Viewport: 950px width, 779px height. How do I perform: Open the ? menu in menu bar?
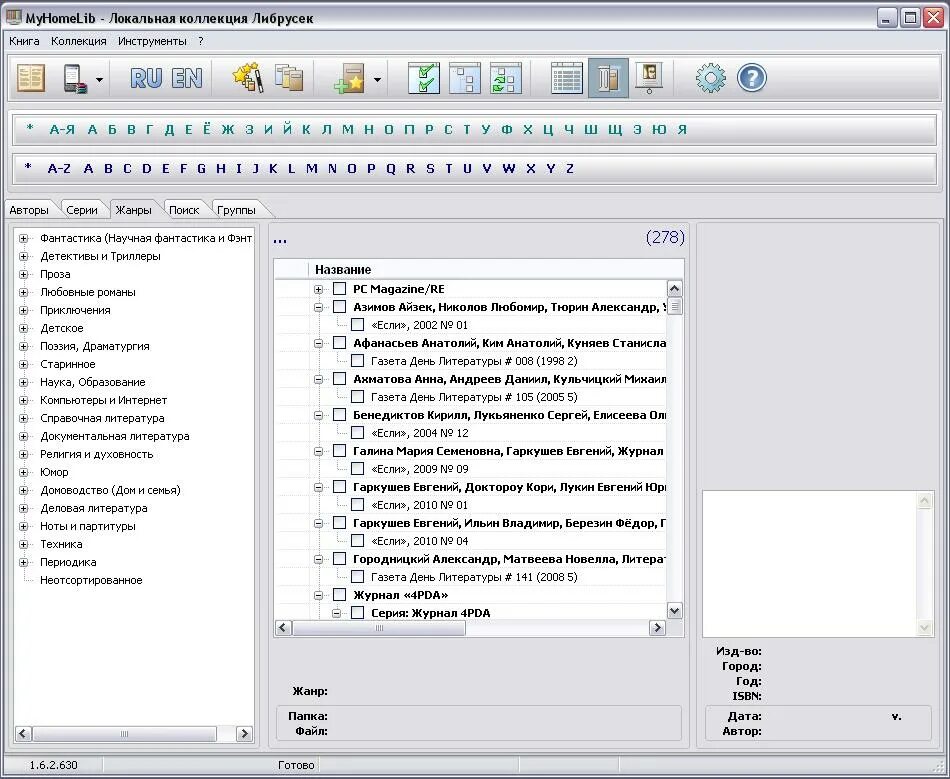coord(201,41)
